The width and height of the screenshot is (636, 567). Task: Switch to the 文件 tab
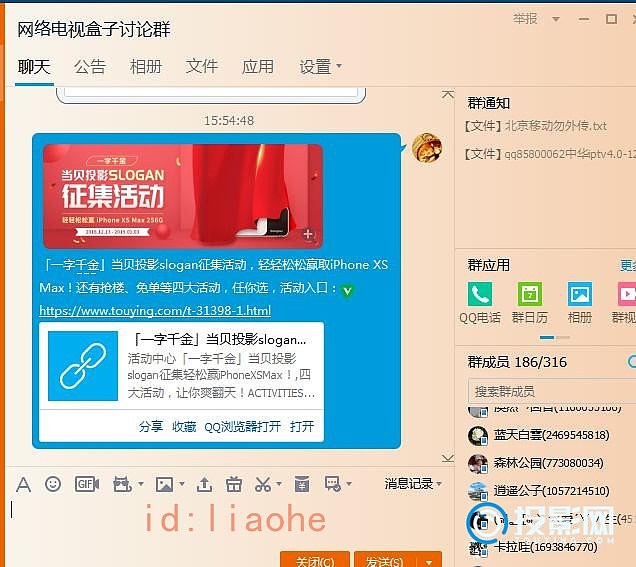pyautogui.click(x=202, y=67)
